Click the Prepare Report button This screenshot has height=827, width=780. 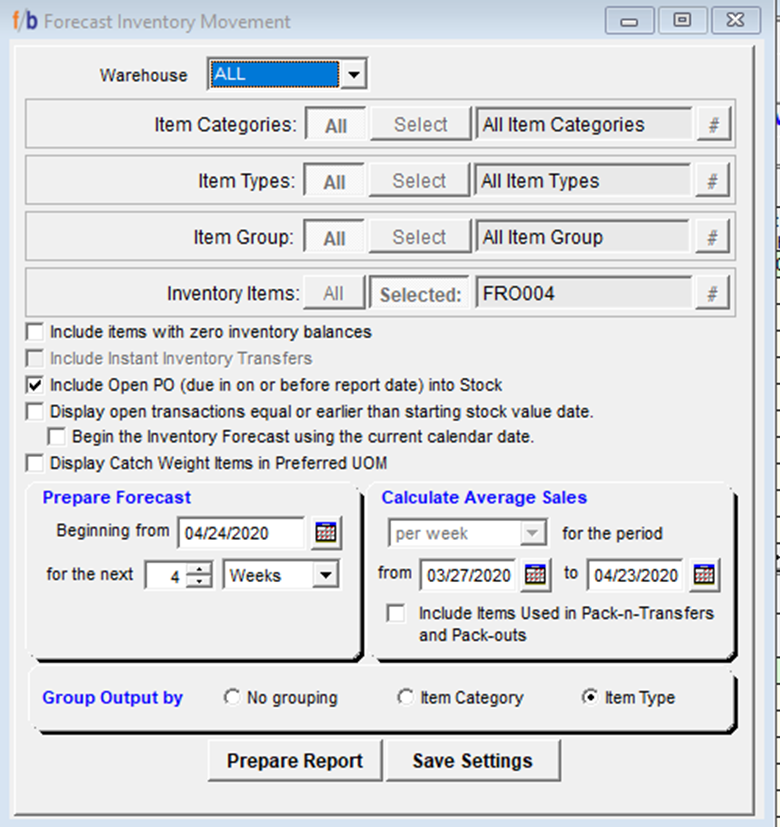(294, 761)
